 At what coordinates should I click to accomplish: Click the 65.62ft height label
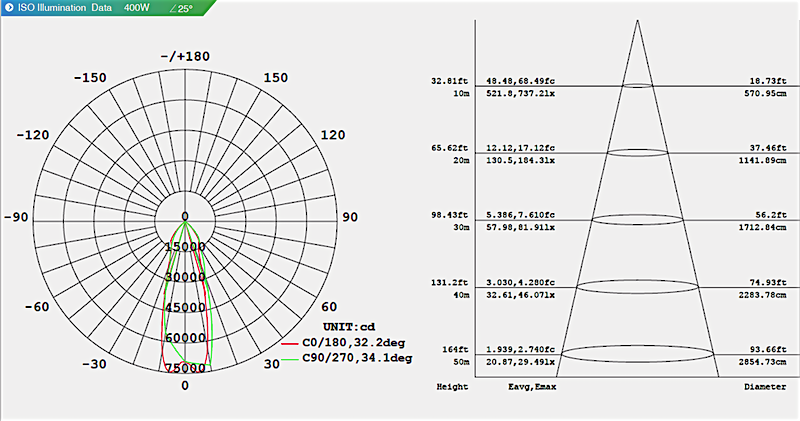450,147
